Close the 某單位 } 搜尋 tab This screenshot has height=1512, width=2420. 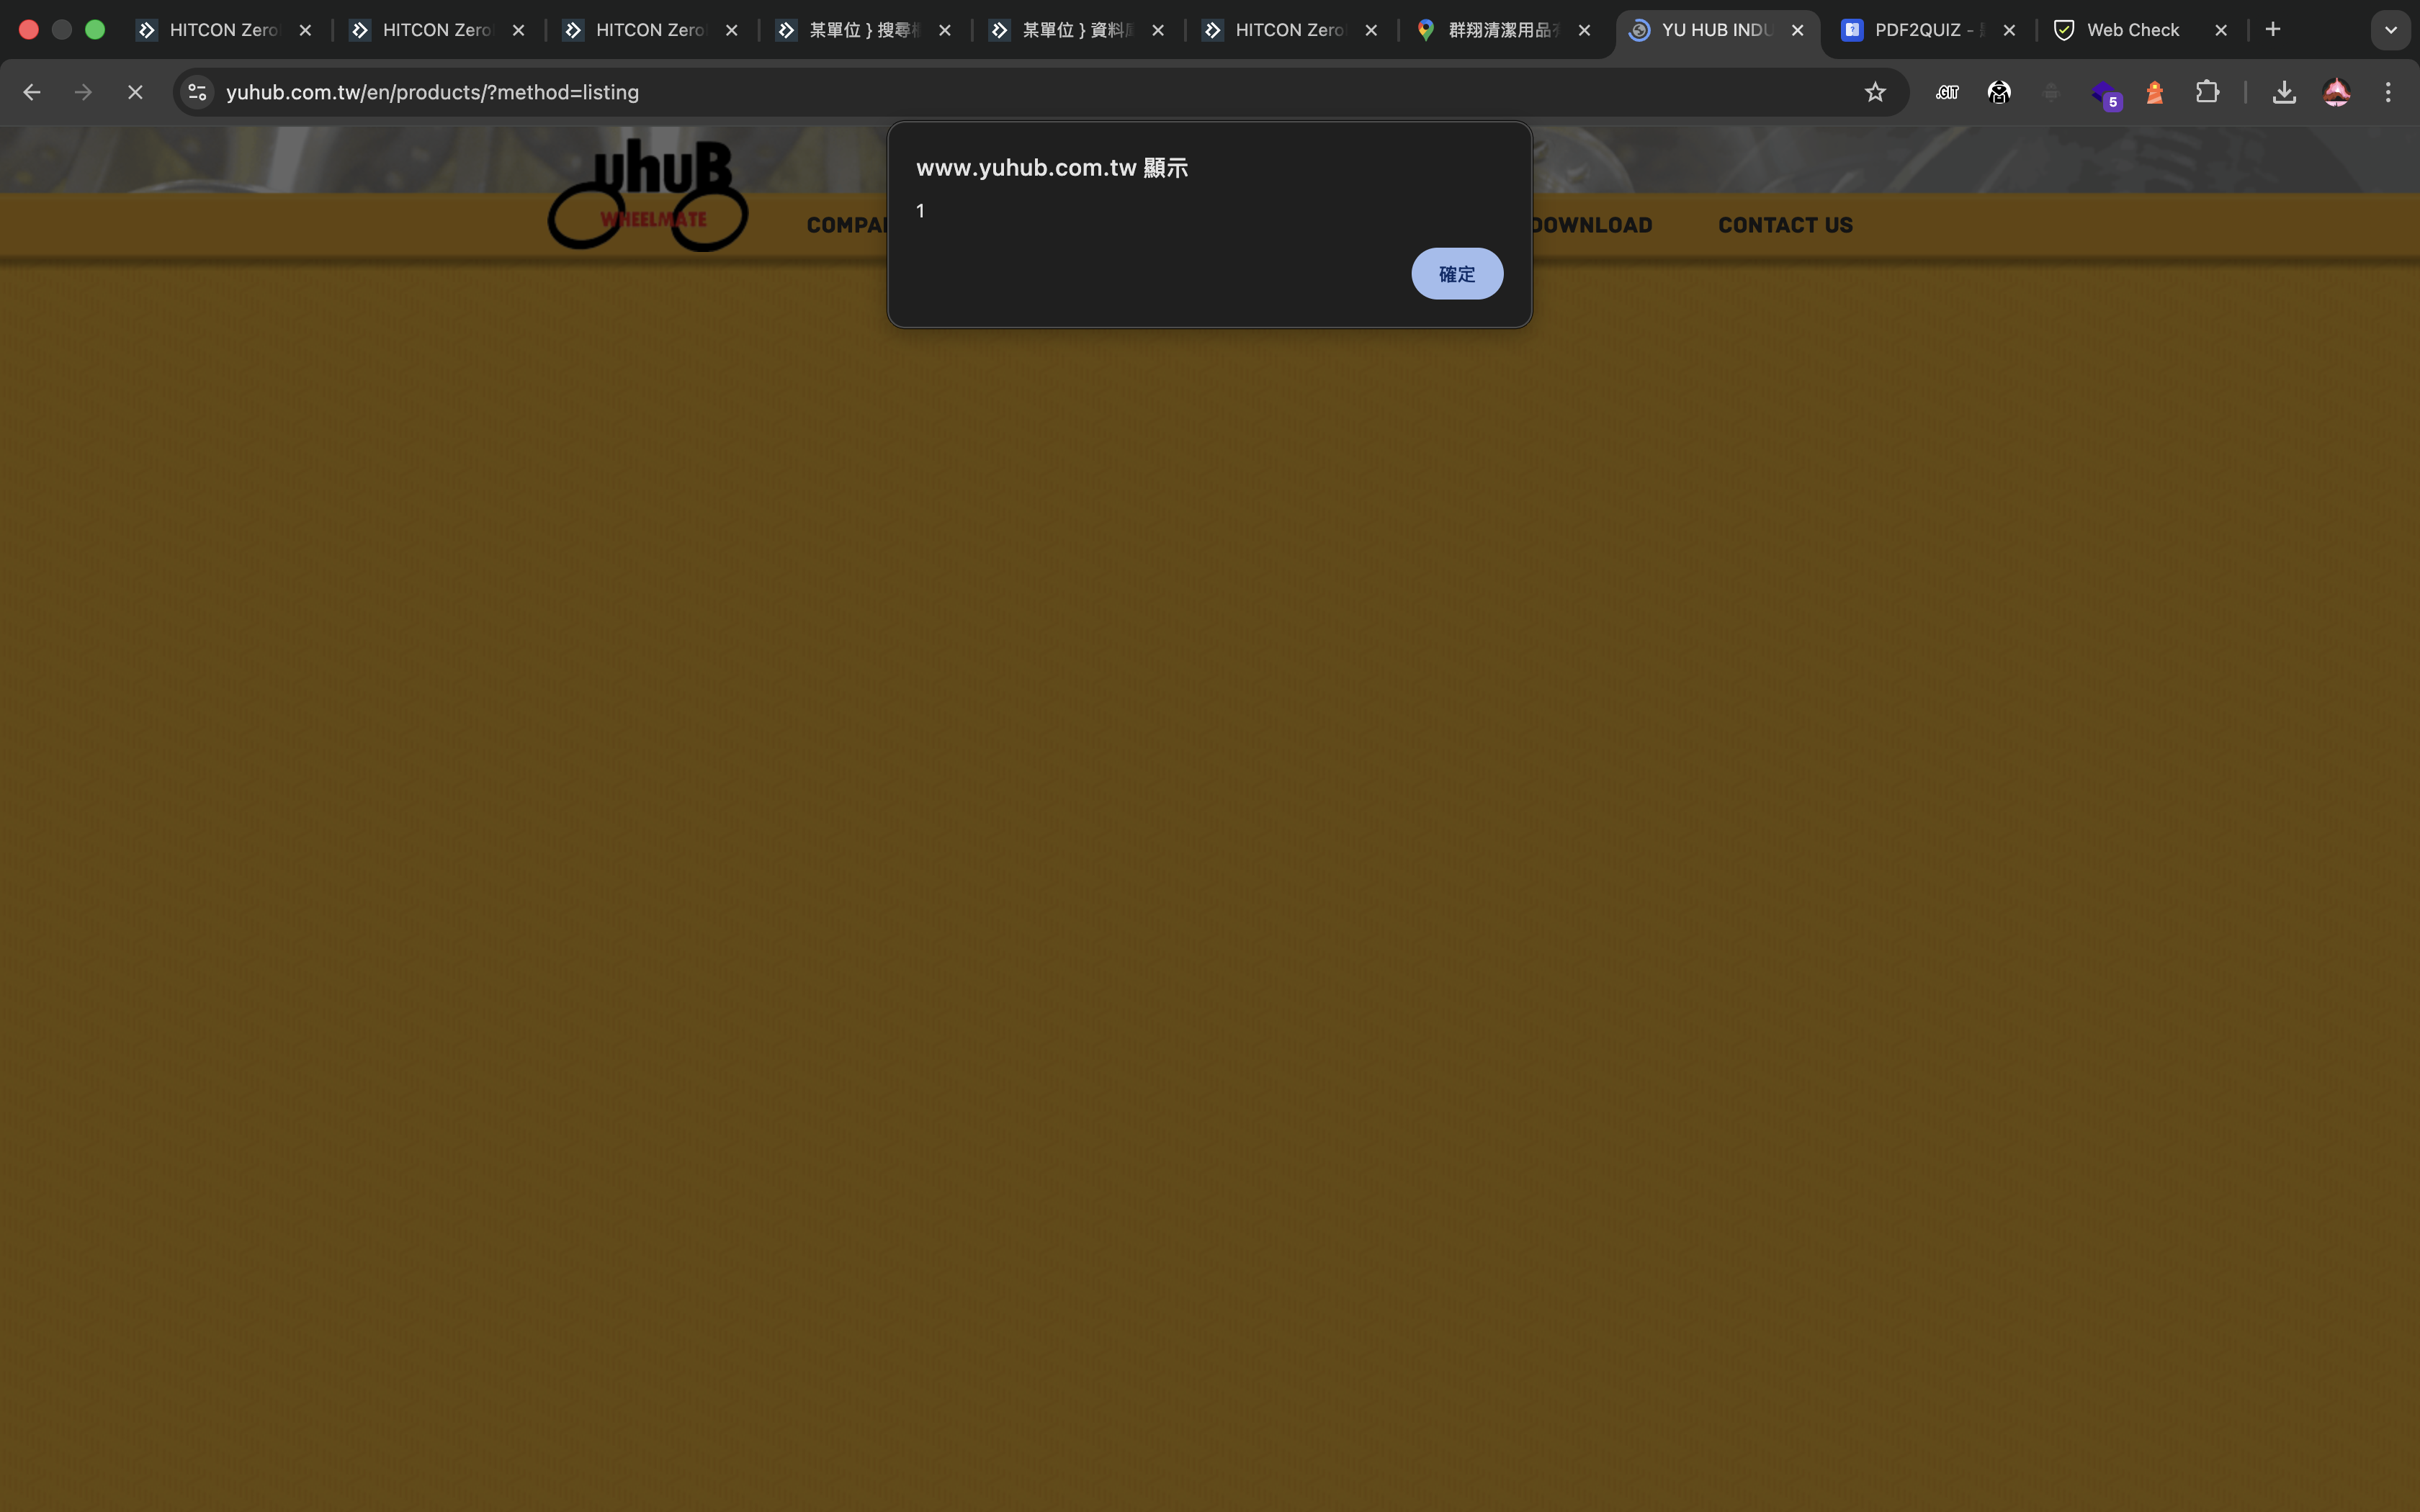tap(944, 30)
